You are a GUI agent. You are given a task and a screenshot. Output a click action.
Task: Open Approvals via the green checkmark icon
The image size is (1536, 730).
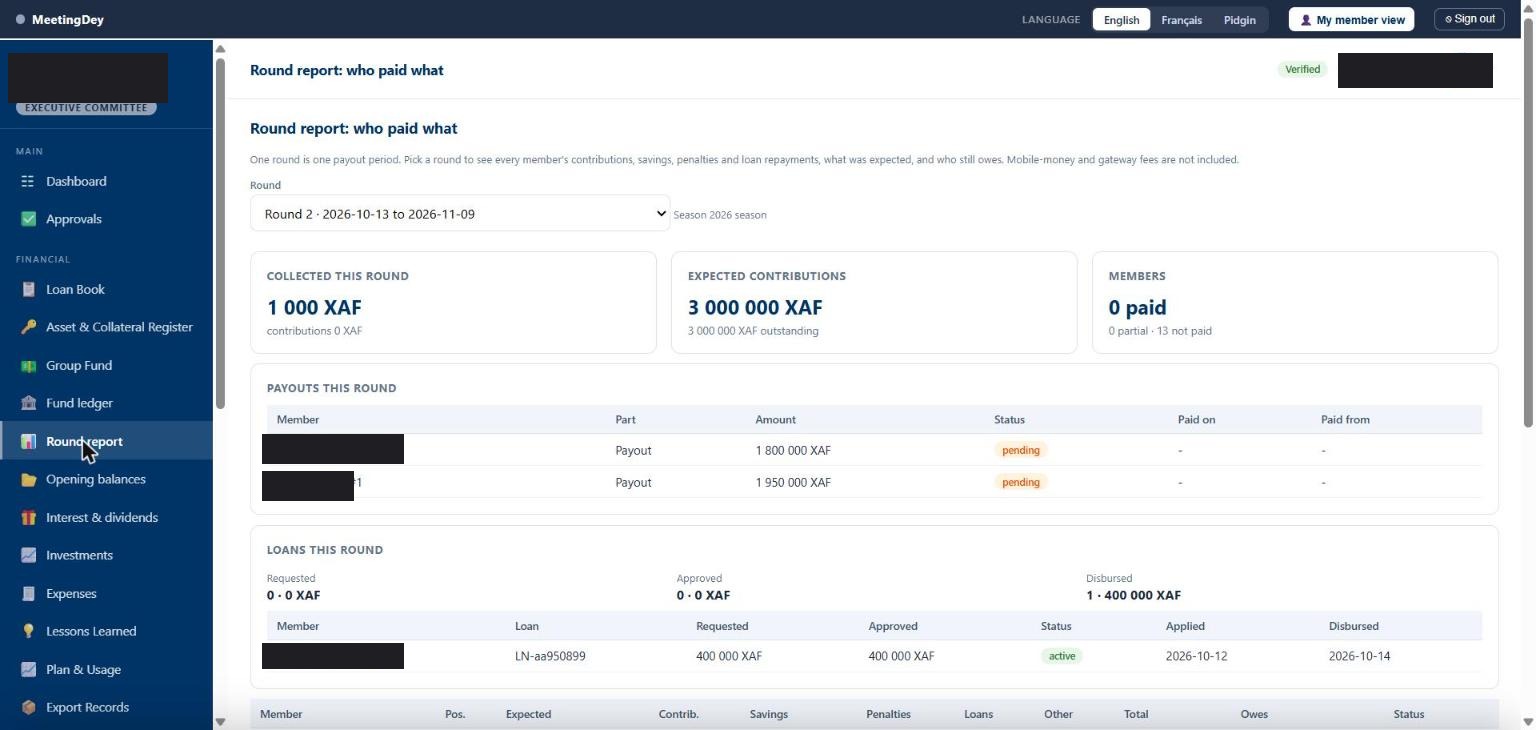point(28,219)
